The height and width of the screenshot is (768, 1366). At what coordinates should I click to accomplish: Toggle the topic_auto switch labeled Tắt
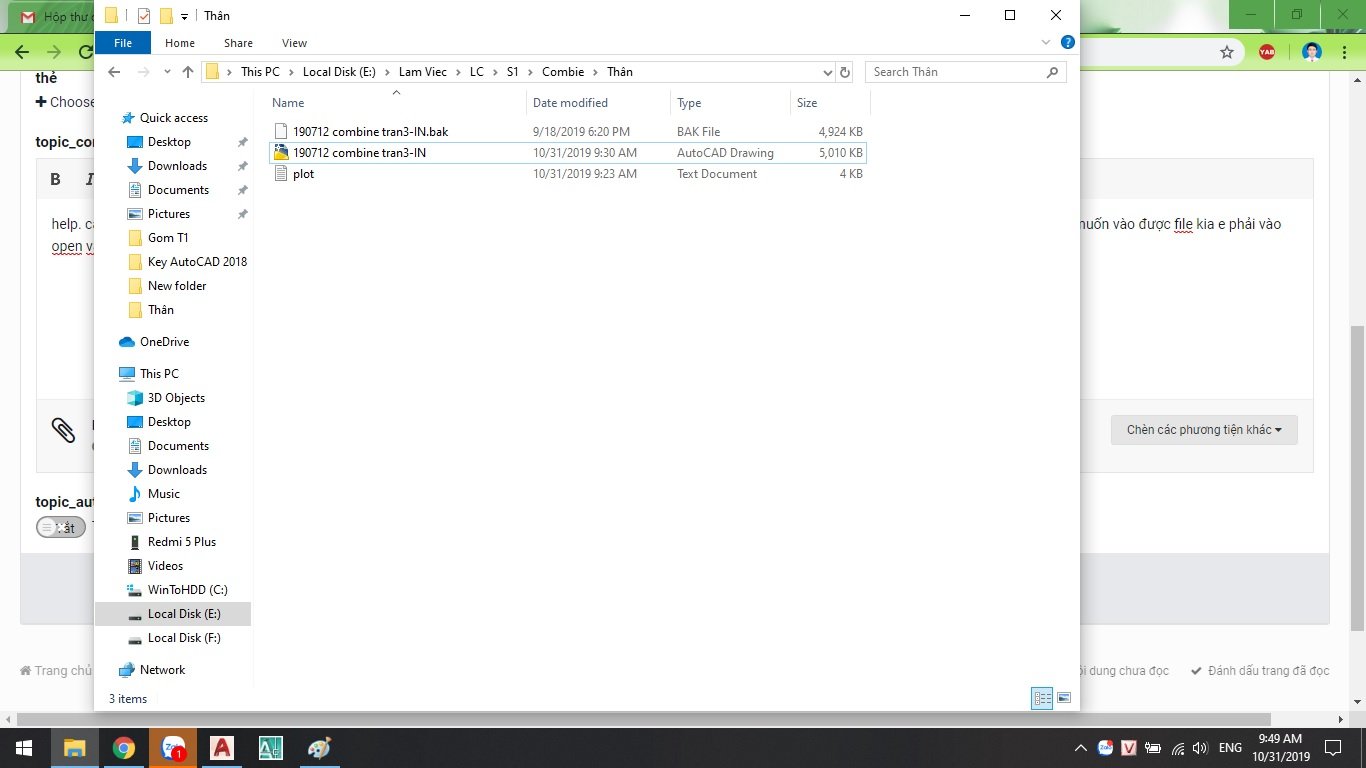point(61,527)
